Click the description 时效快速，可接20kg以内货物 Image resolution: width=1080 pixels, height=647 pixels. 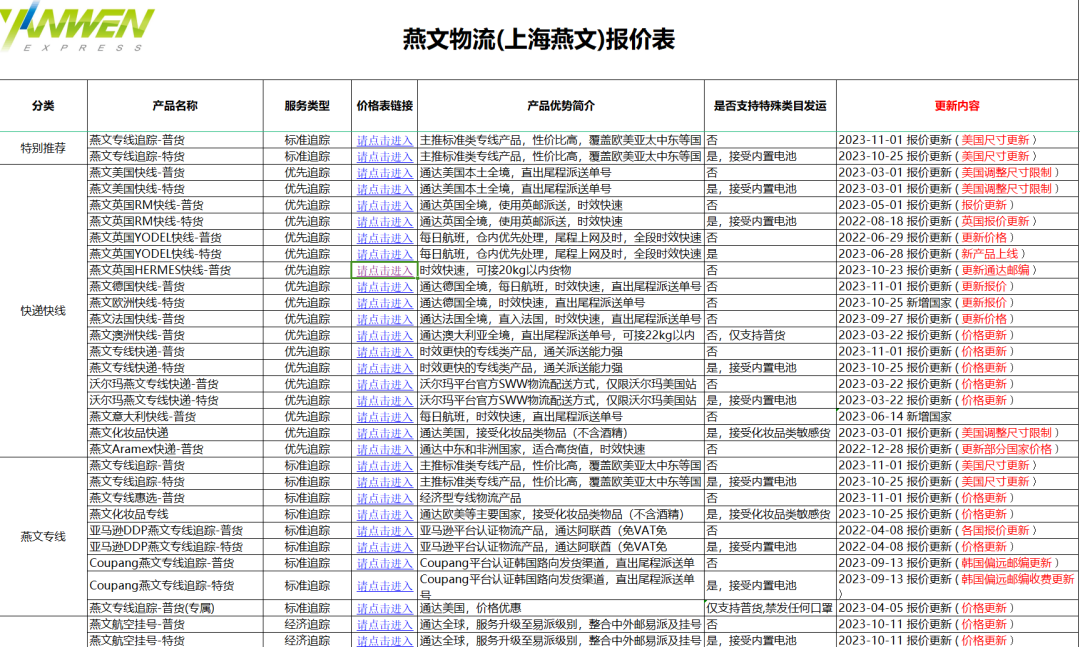(x=495, y=270)
